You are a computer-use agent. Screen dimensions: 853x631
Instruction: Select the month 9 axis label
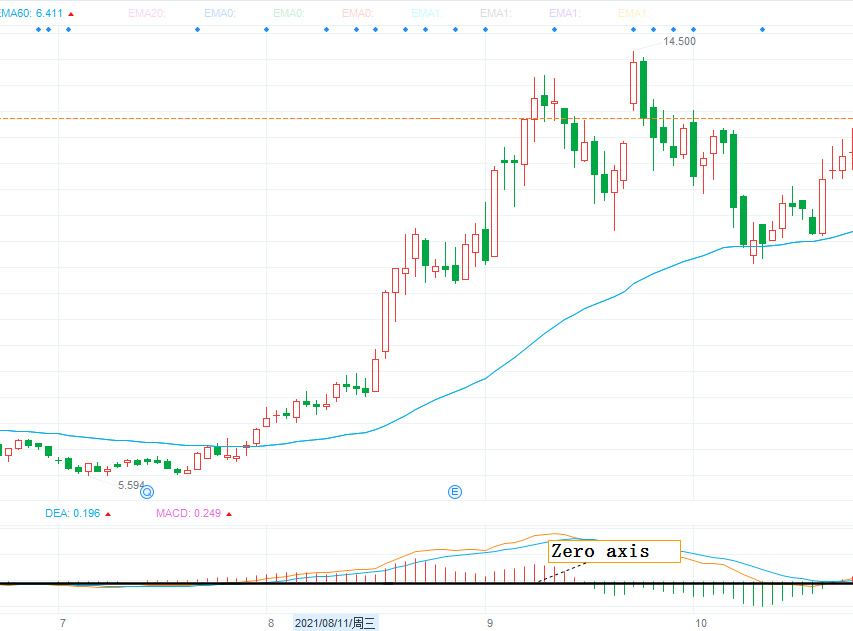[490, 623]
